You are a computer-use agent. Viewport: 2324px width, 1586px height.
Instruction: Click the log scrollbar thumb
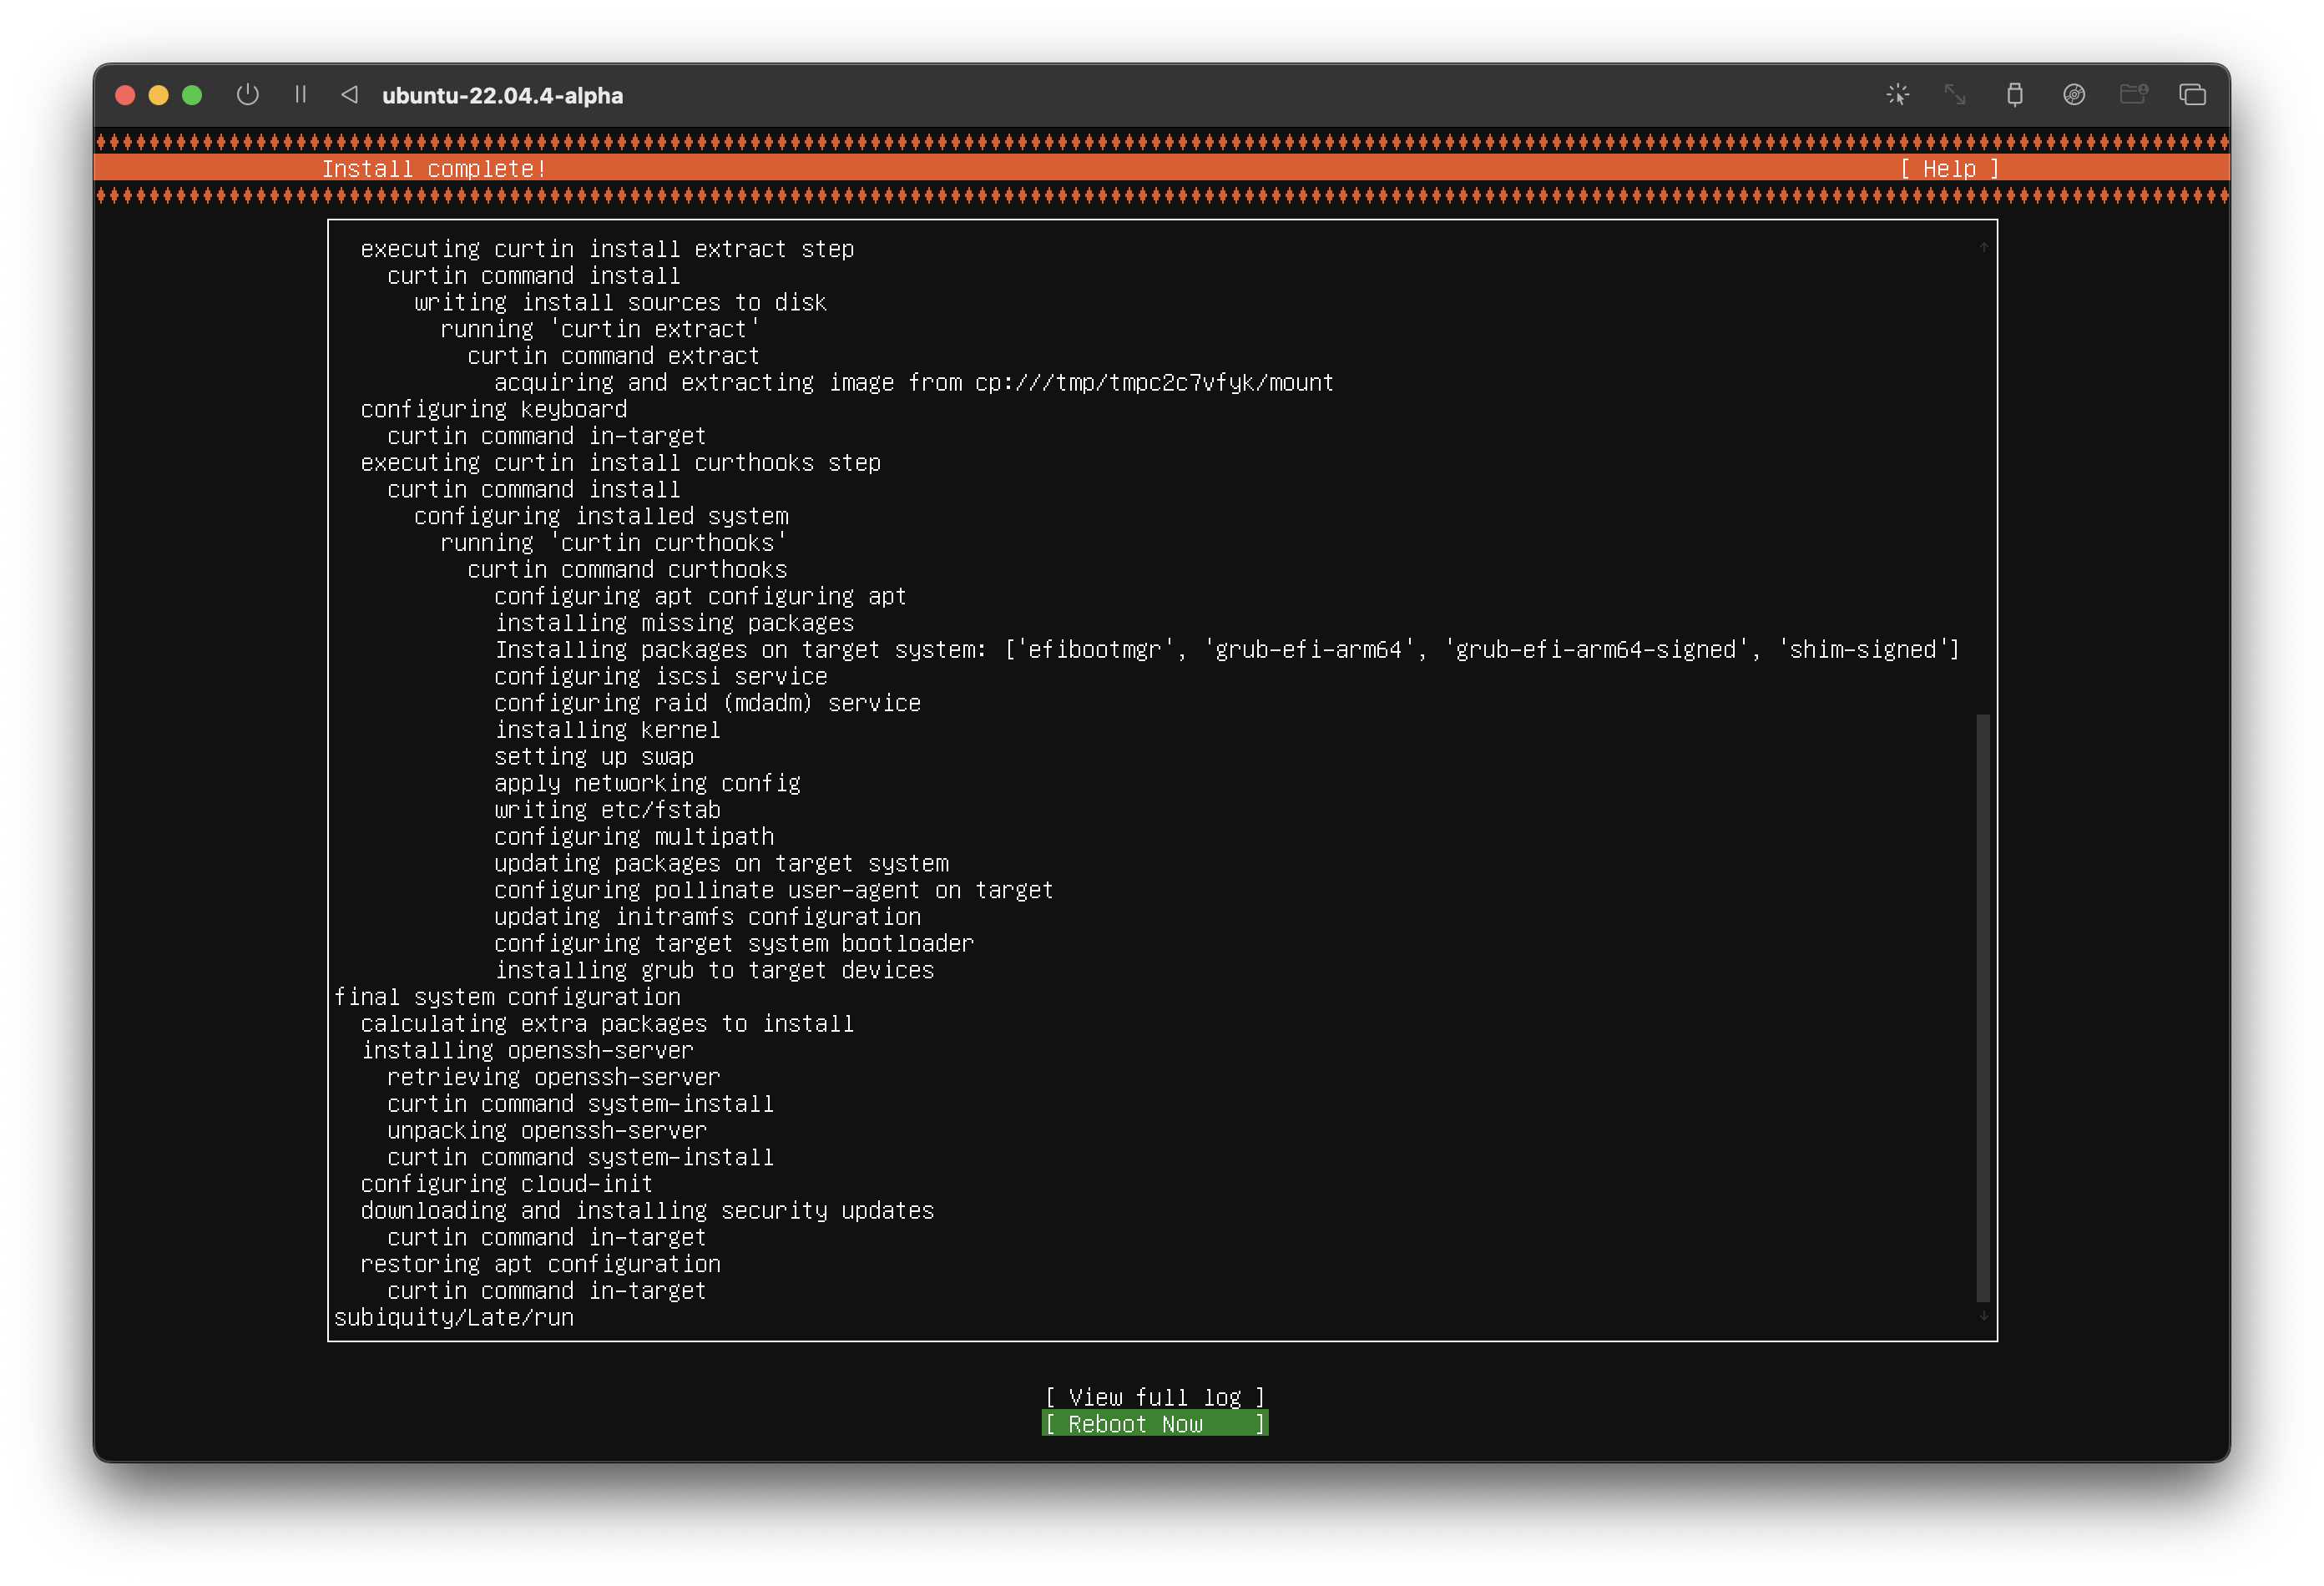click(1983, 1008)
